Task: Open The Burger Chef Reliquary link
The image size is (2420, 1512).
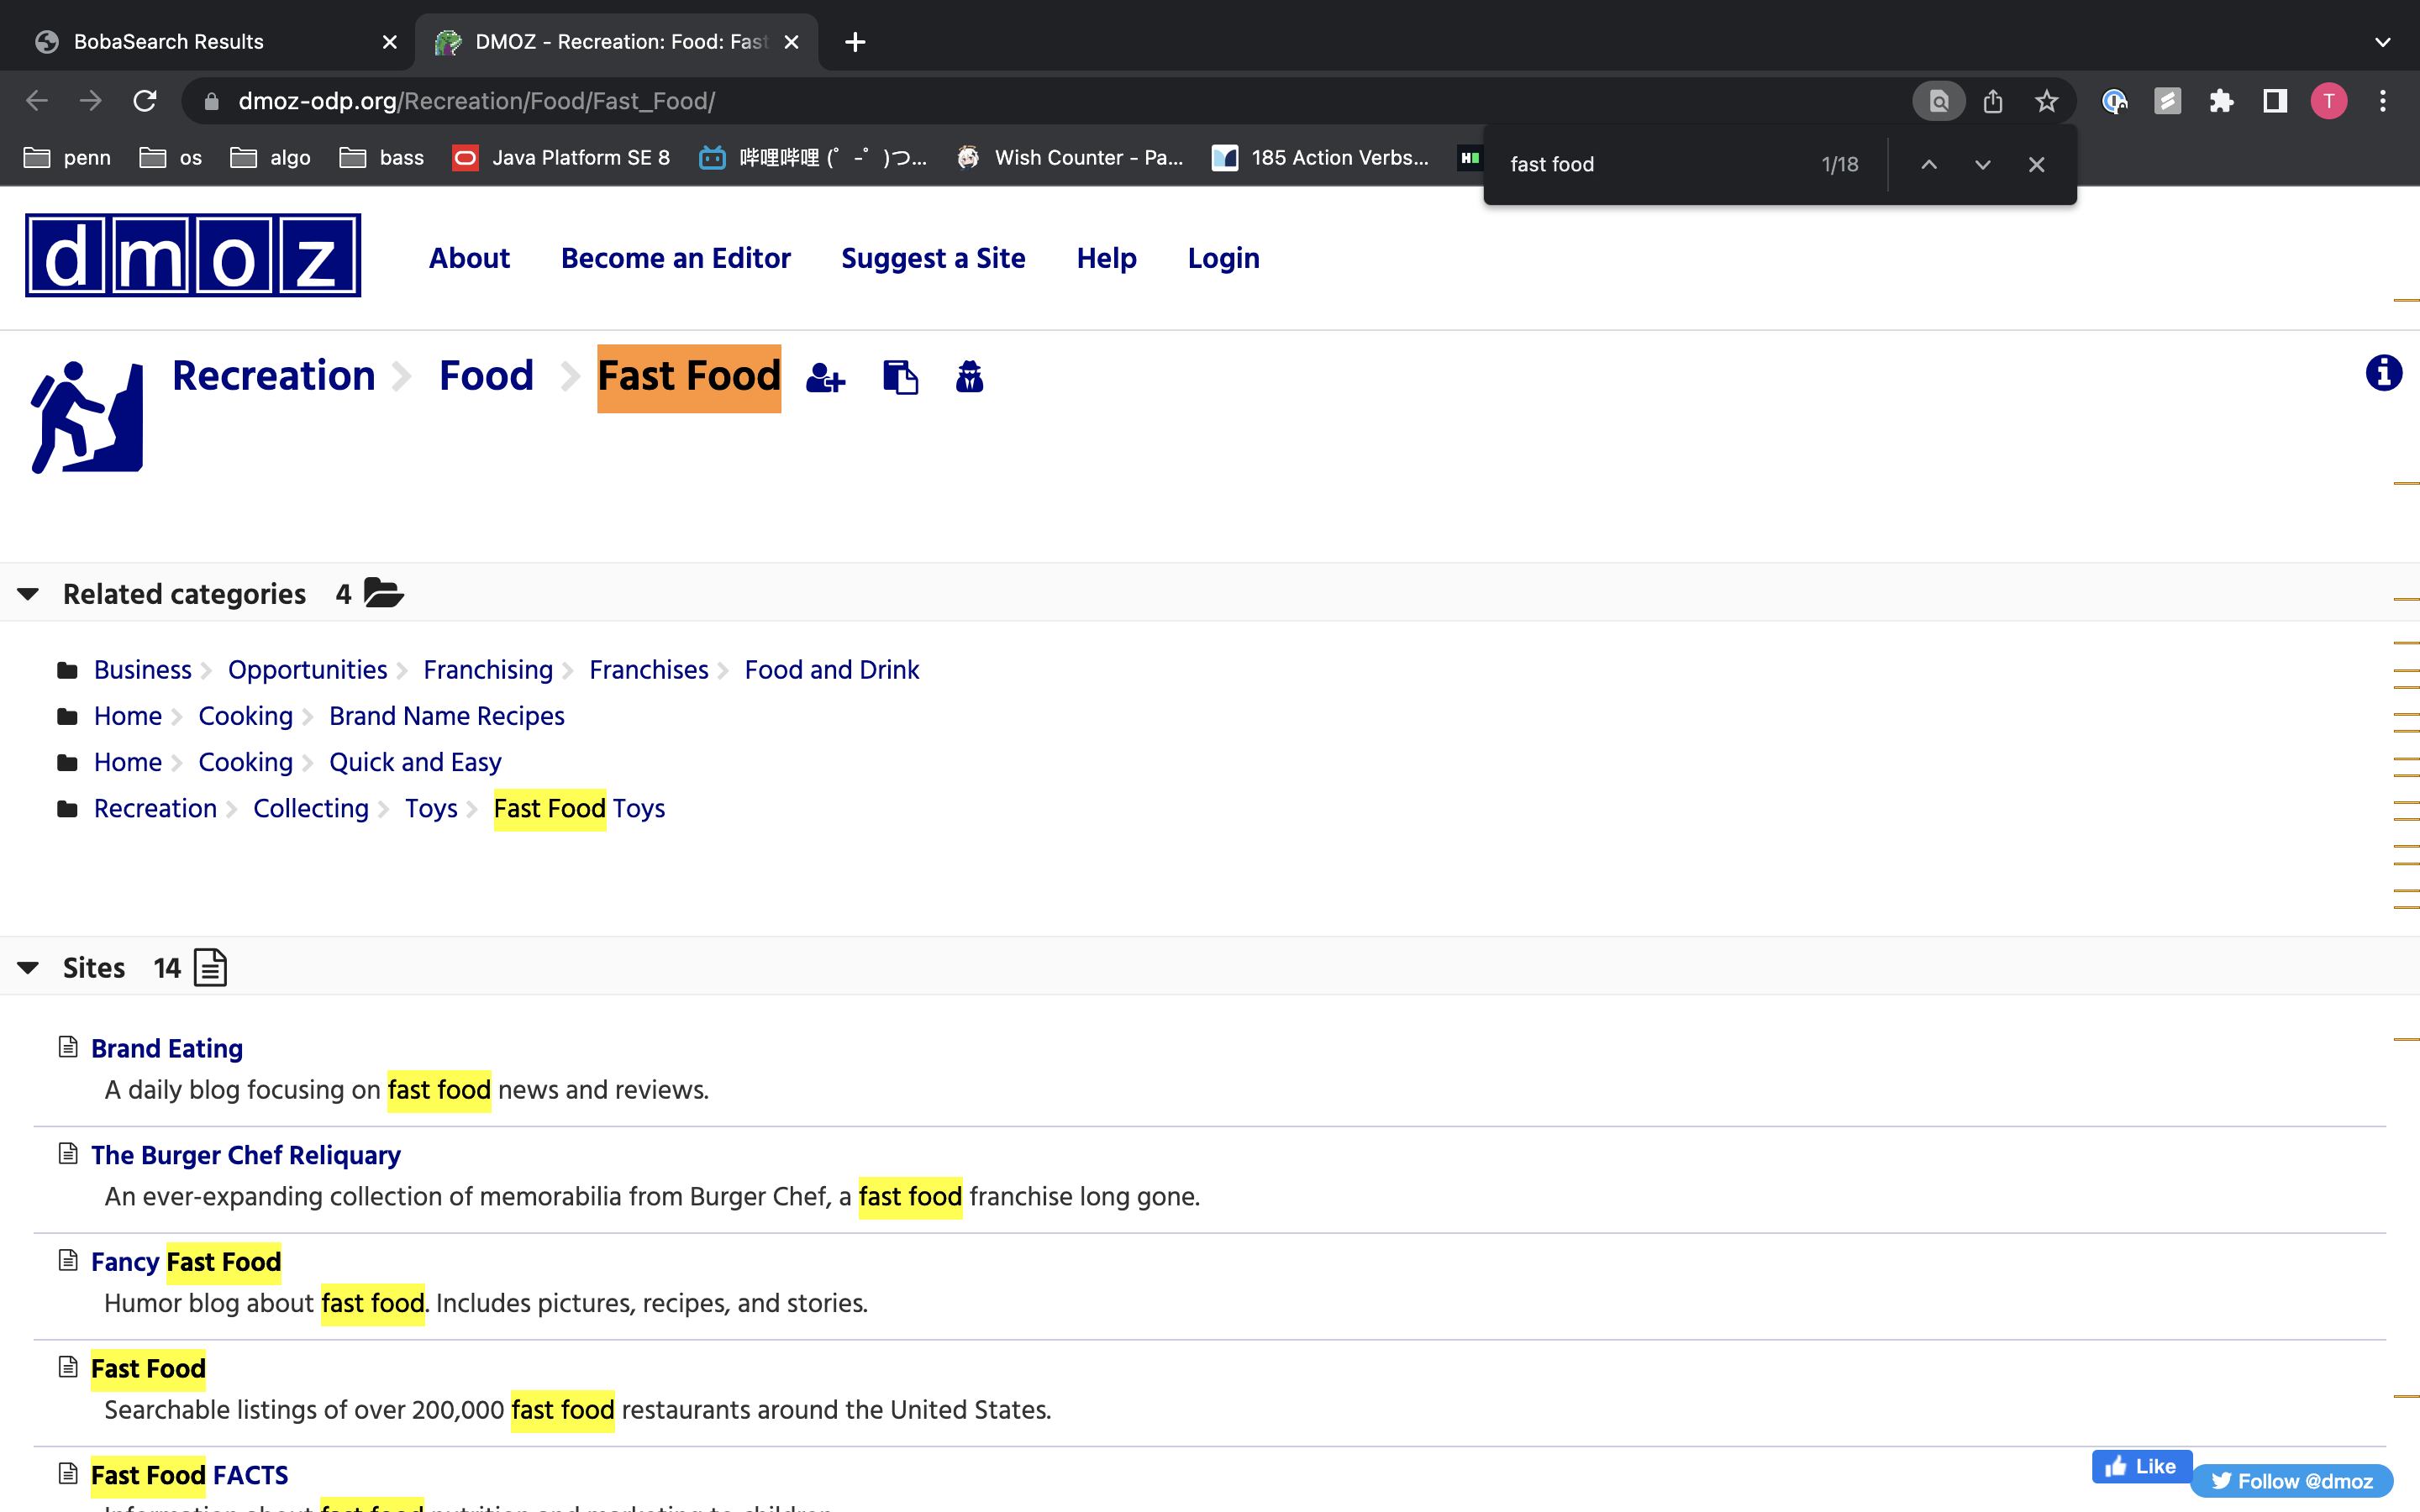Action: 246,1155
